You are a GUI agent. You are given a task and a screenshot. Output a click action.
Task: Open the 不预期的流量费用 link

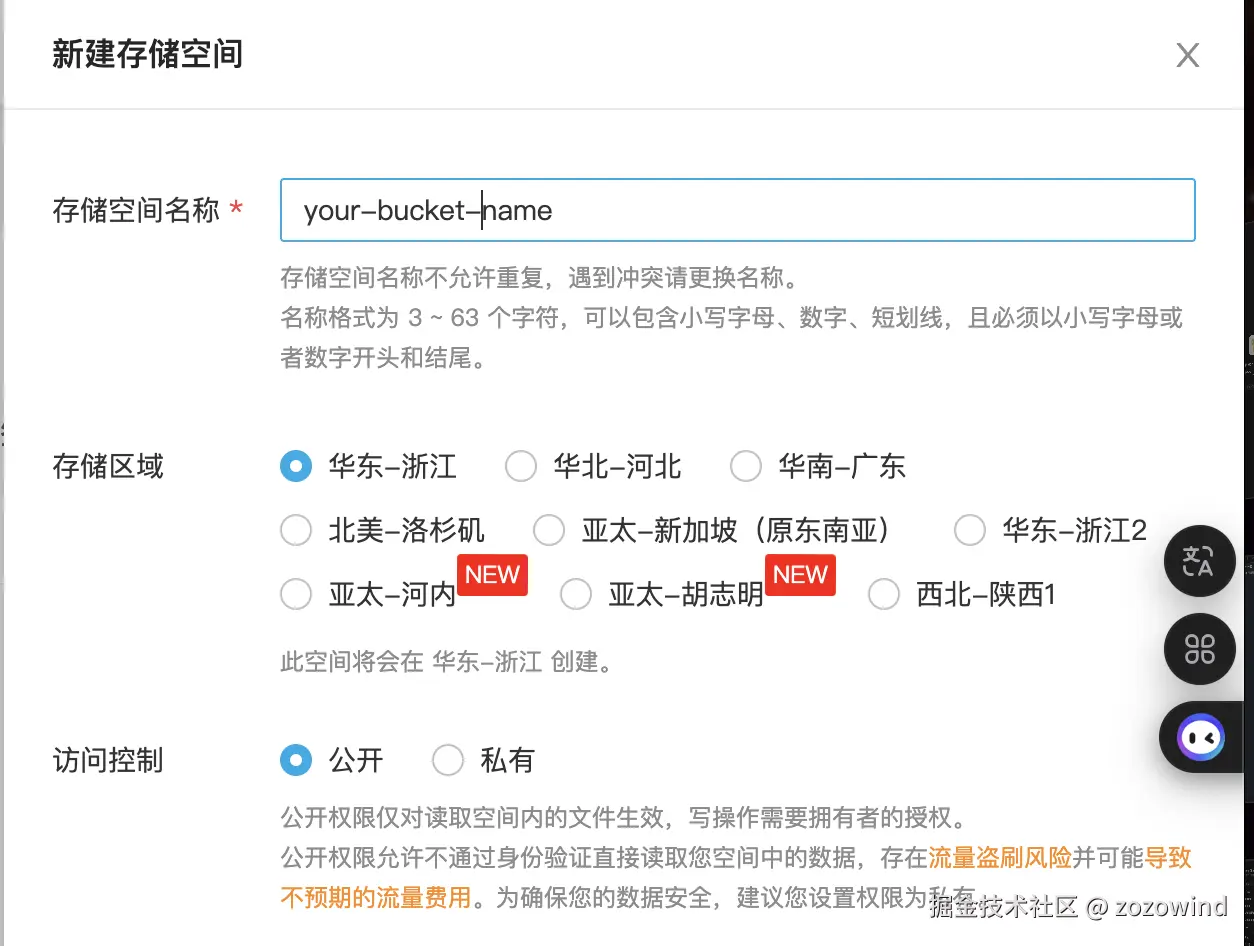[376, 897]
